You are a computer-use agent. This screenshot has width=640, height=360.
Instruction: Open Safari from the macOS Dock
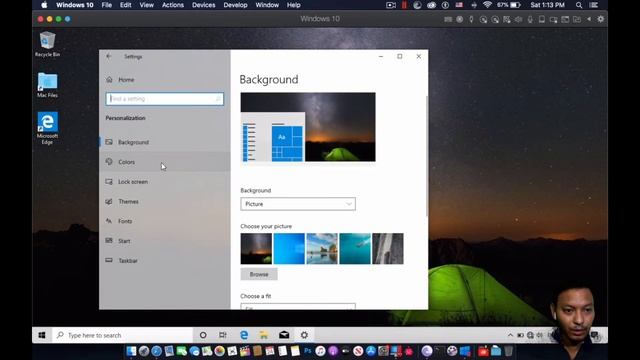tap(156, 351)
